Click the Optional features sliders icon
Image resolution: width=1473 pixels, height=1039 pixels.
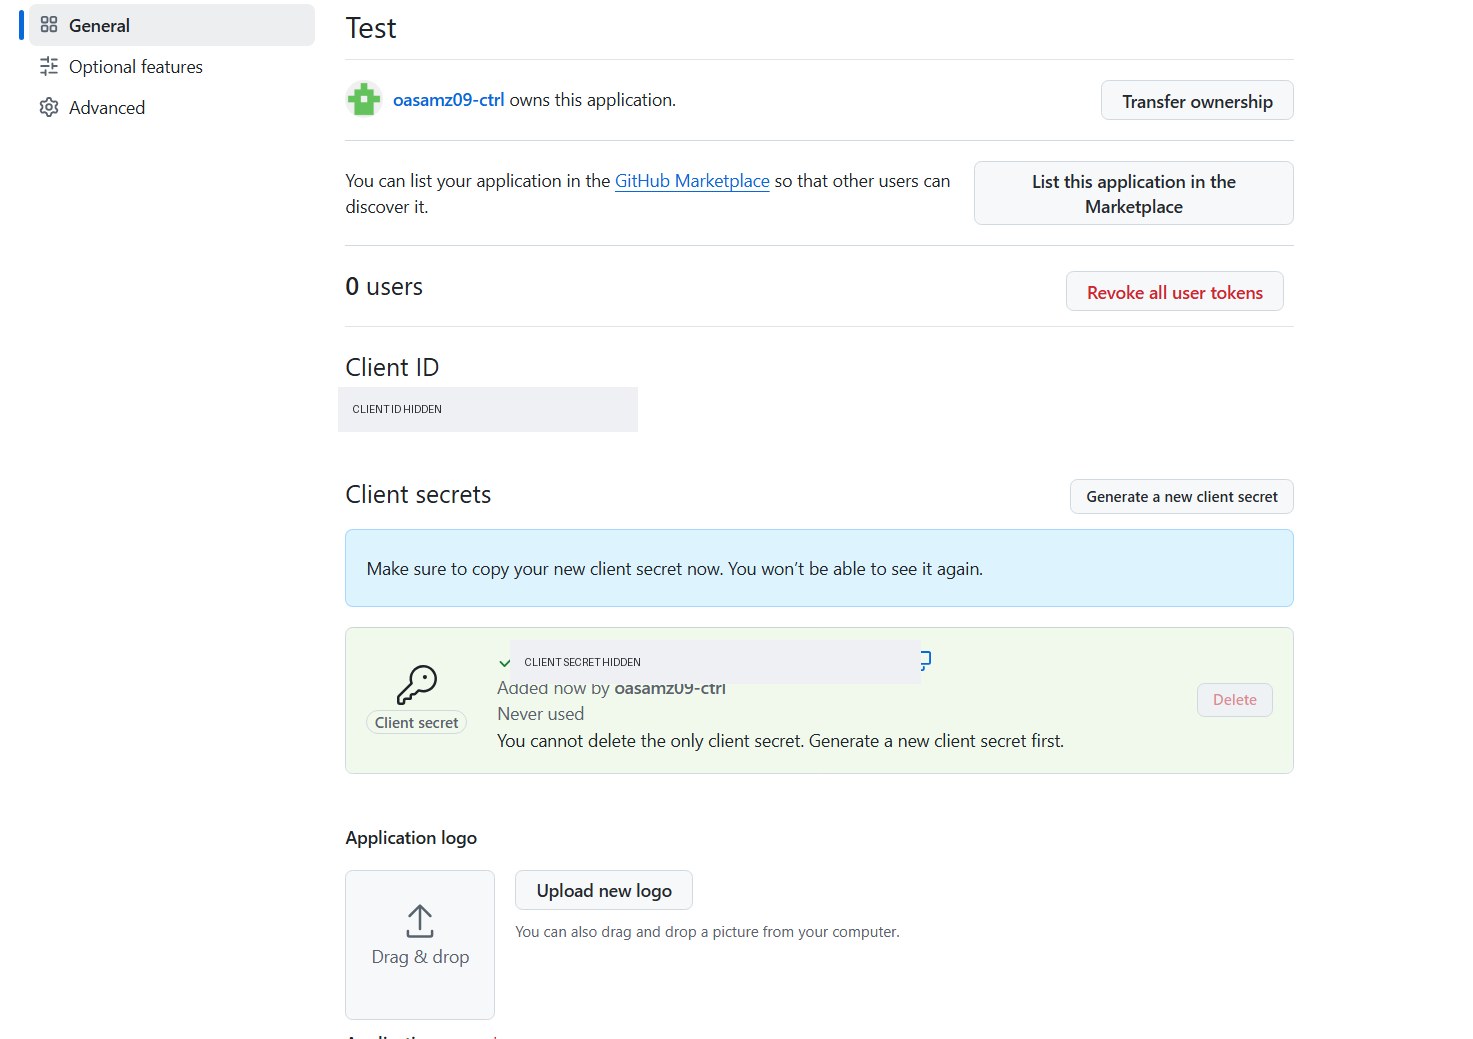pos(49,67)
